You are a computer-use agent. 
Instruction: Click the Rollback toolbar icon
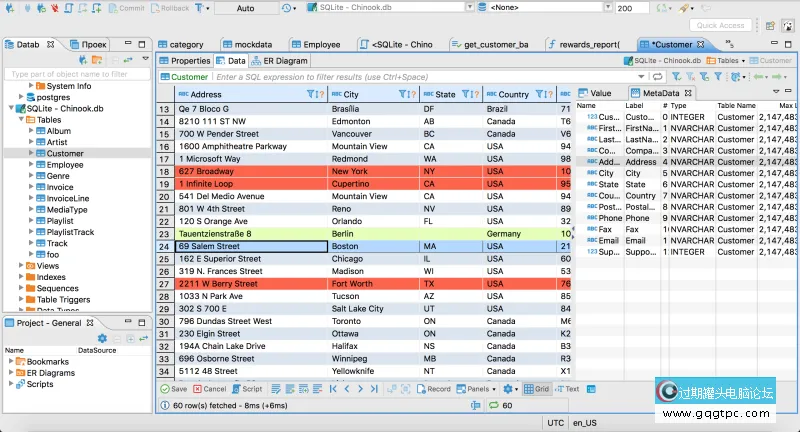(169, 8)
